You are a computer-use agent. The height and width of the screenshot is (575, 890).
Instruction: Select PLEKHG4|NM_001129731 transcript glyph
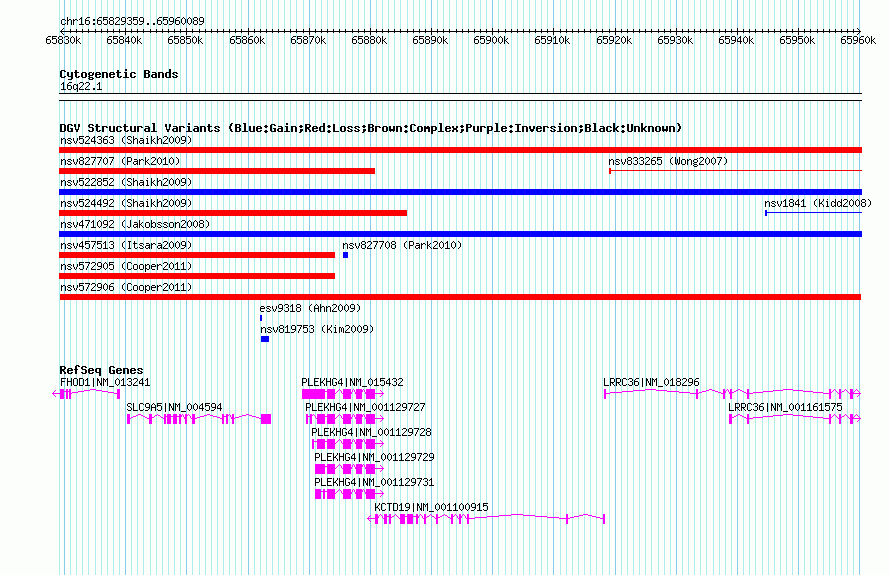pos(350,494)
